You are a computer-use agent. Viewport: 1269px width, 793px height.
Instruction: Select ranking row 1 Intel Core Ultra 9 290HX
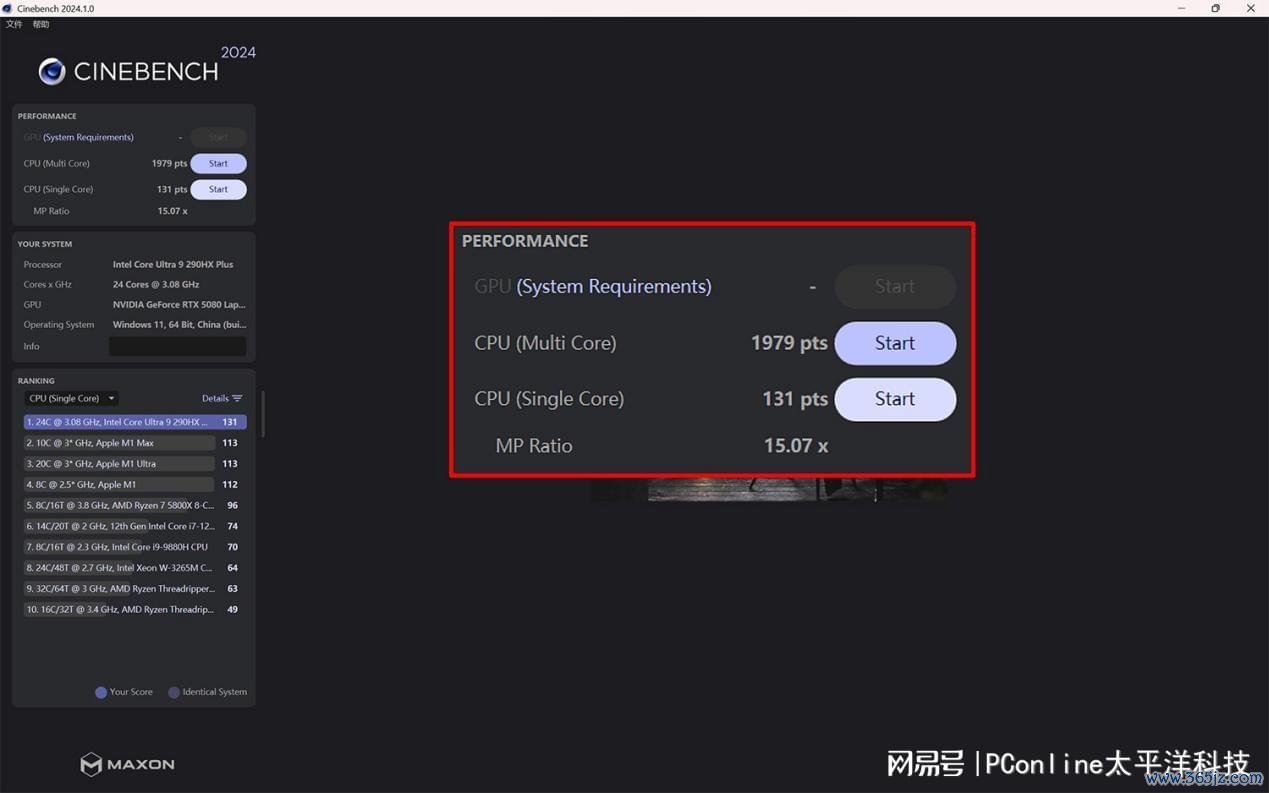135,422
